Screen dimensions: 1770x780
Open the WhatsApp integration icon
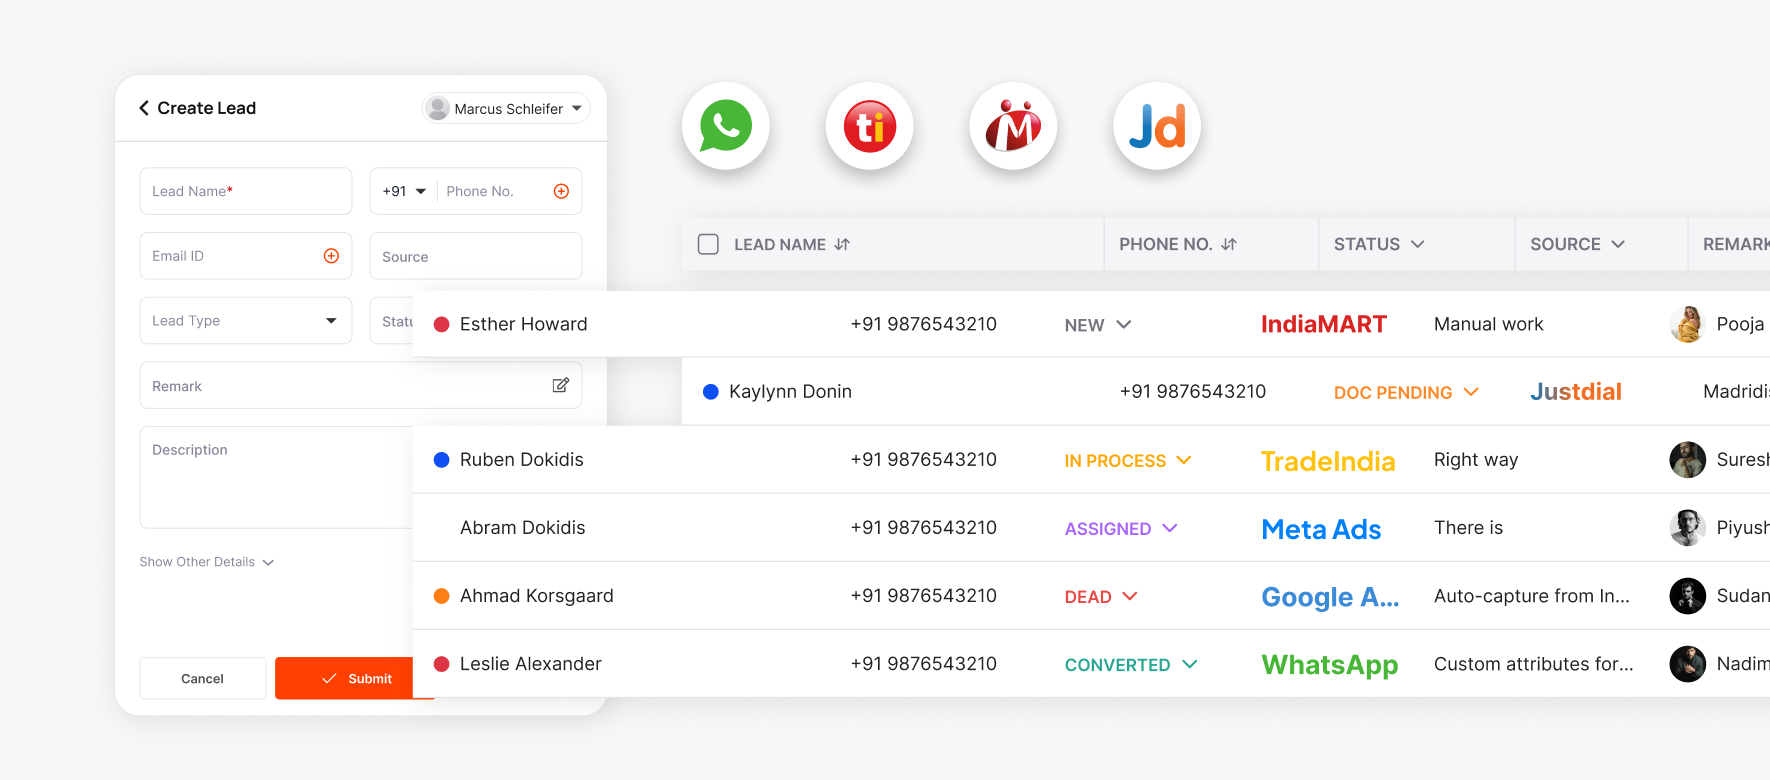[726, 126]
